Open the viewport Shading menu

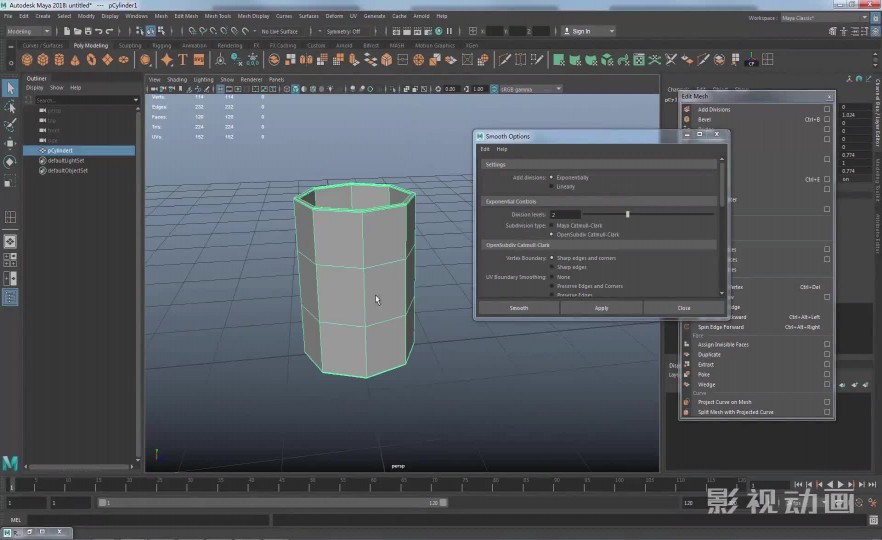pyautogui.click(x=177, y=80)
